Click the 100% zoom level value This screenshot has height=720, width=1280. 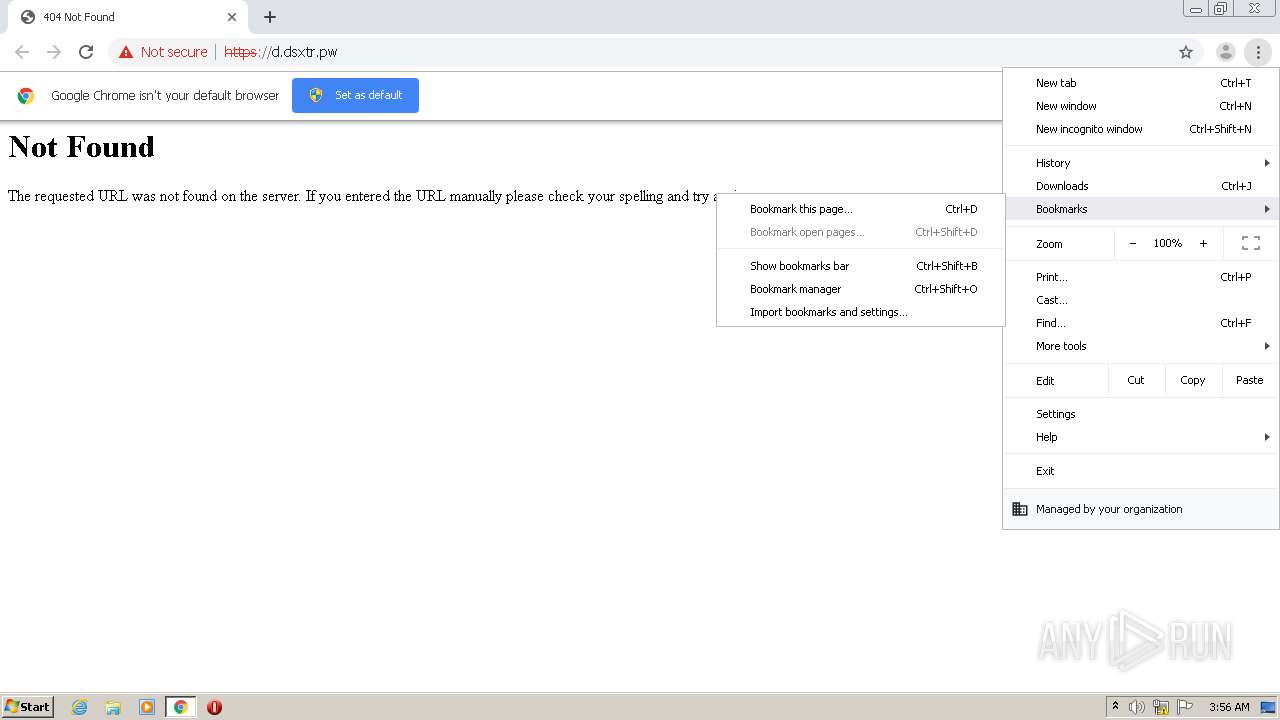coord(1168,243)
